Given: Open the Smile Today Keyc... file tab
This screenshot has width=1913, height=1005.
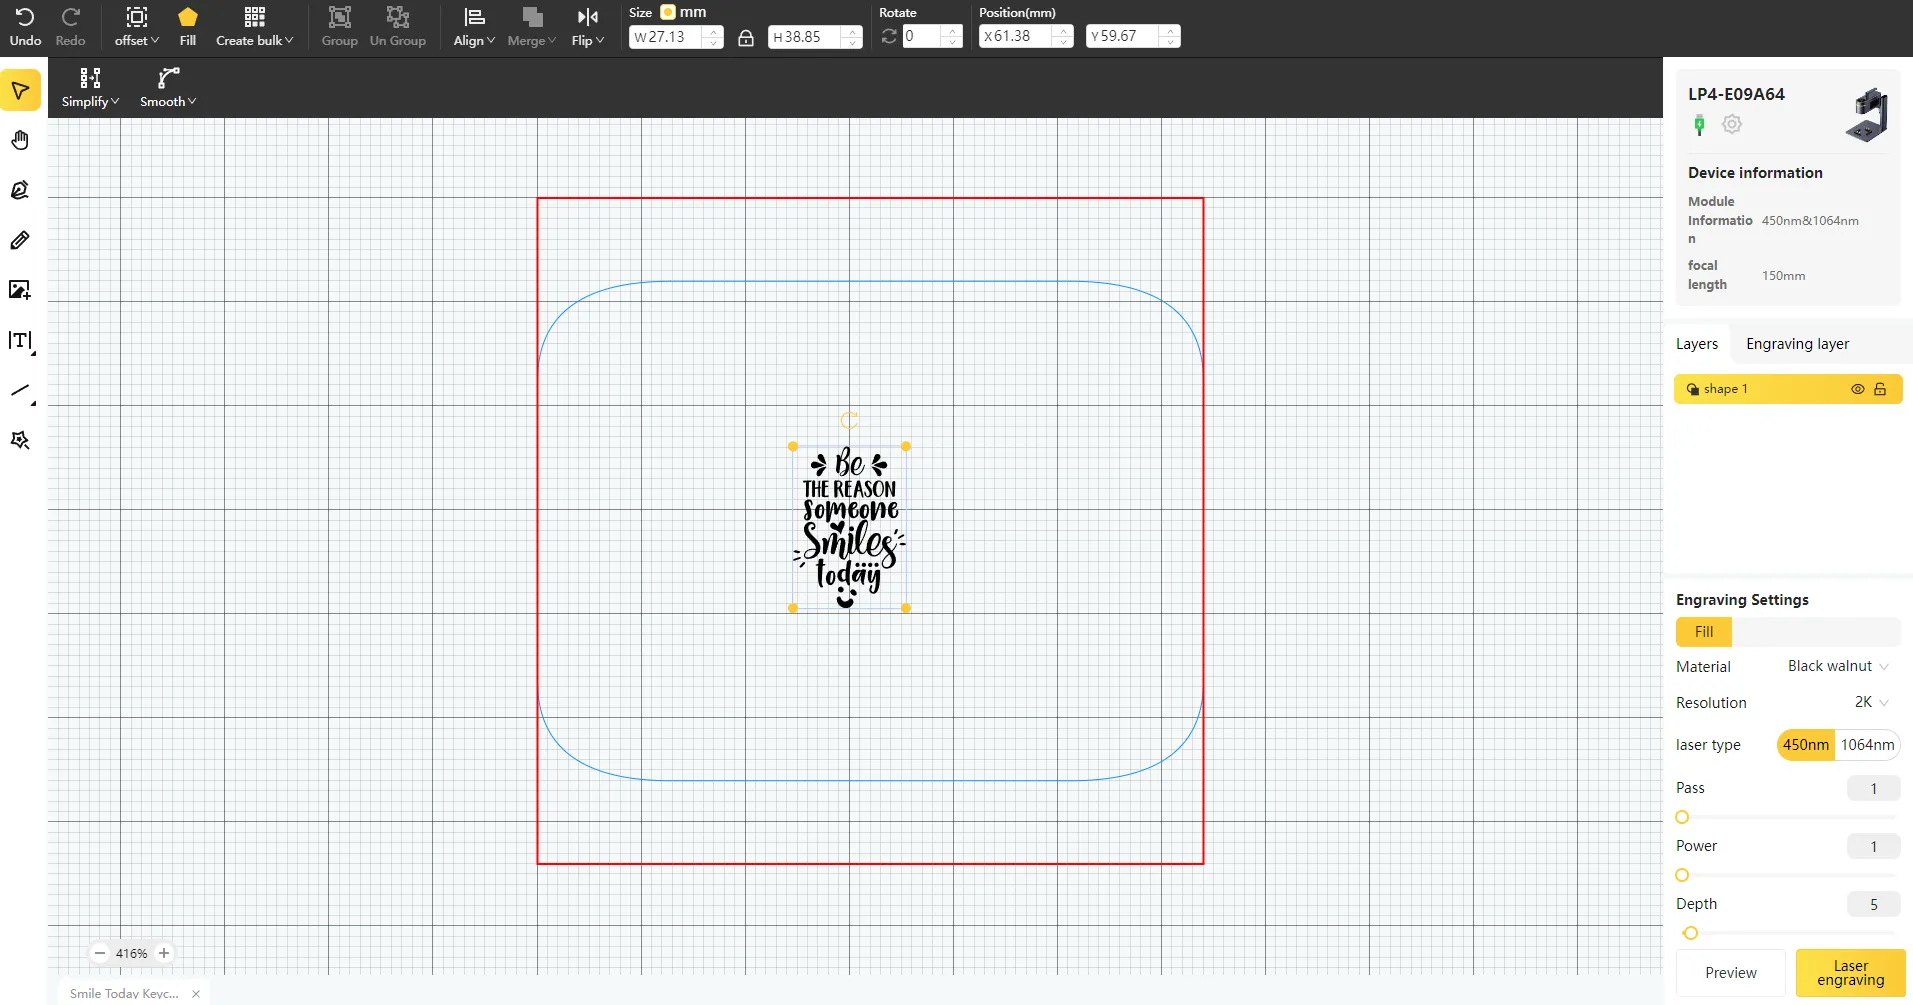Looking at the screenshot, I should tap(124, 993).
